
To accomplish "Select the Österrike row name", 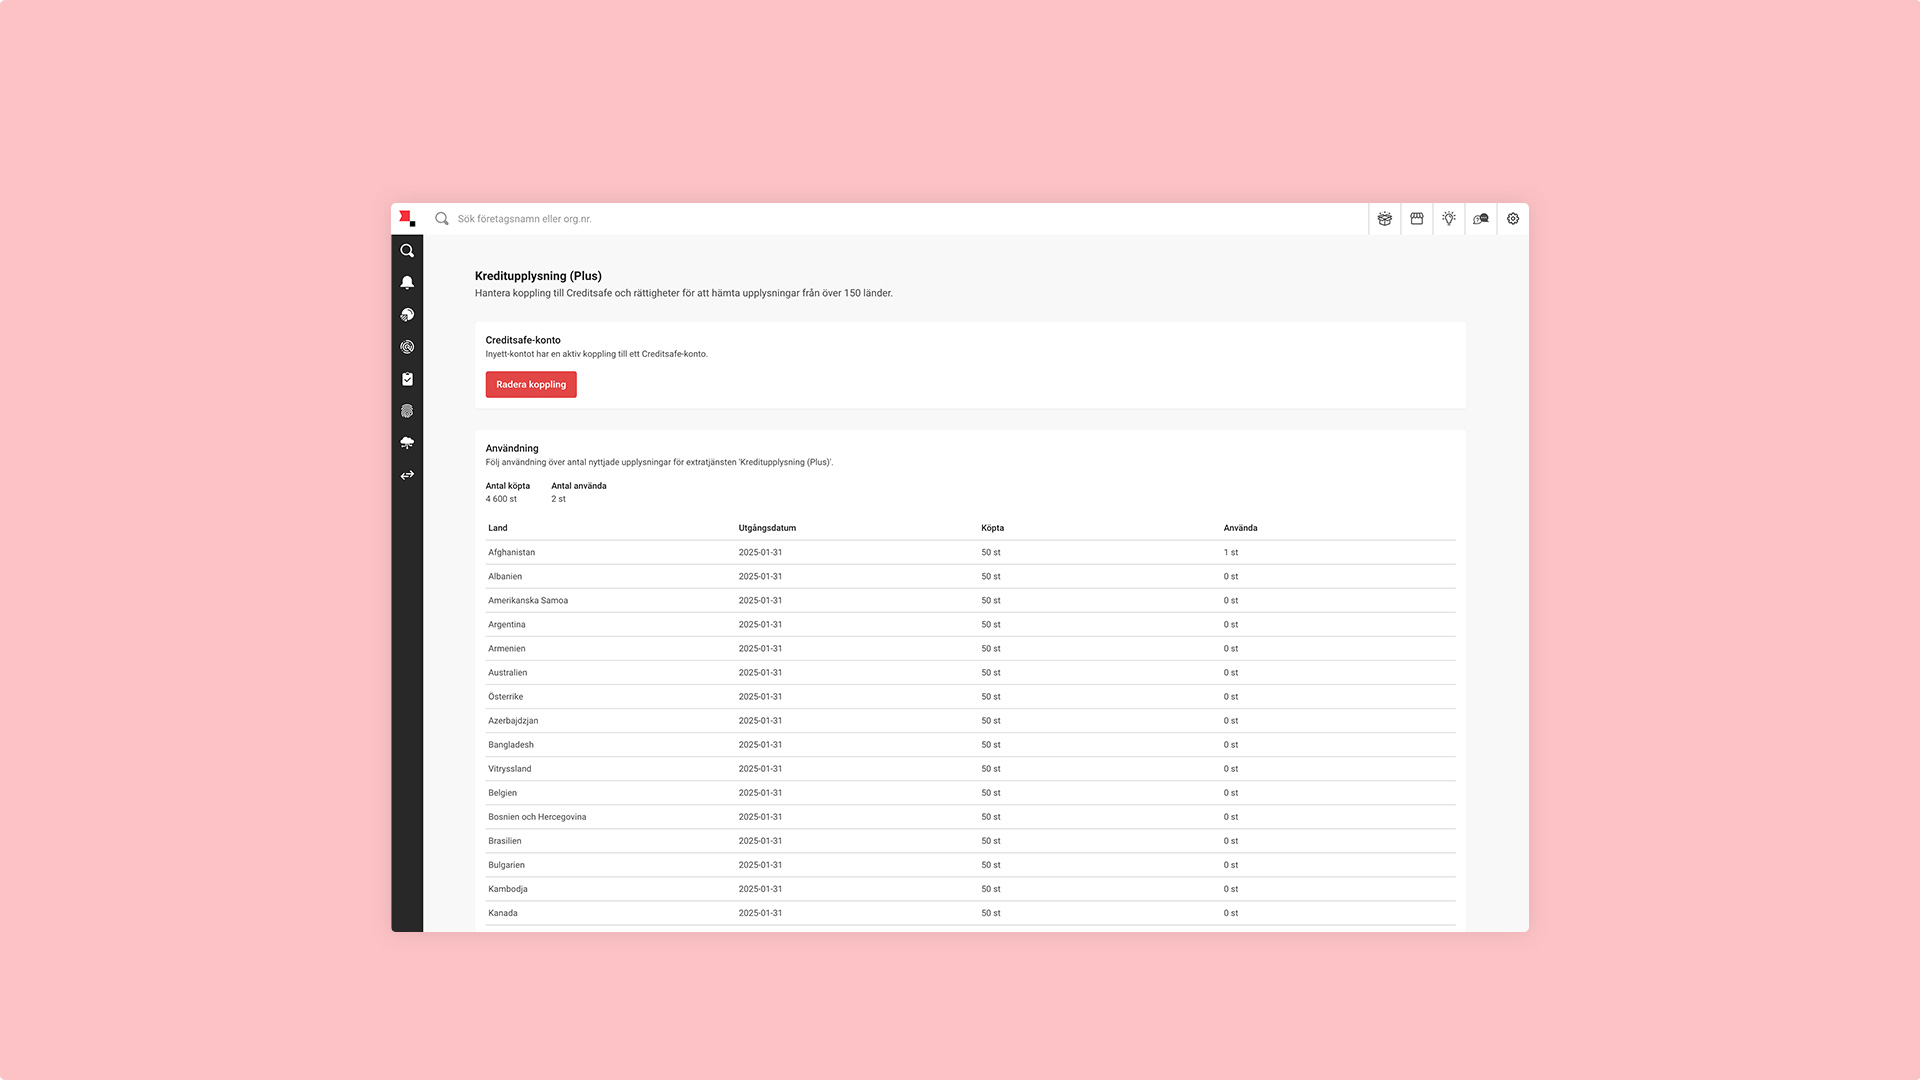I will pos(505,697).
